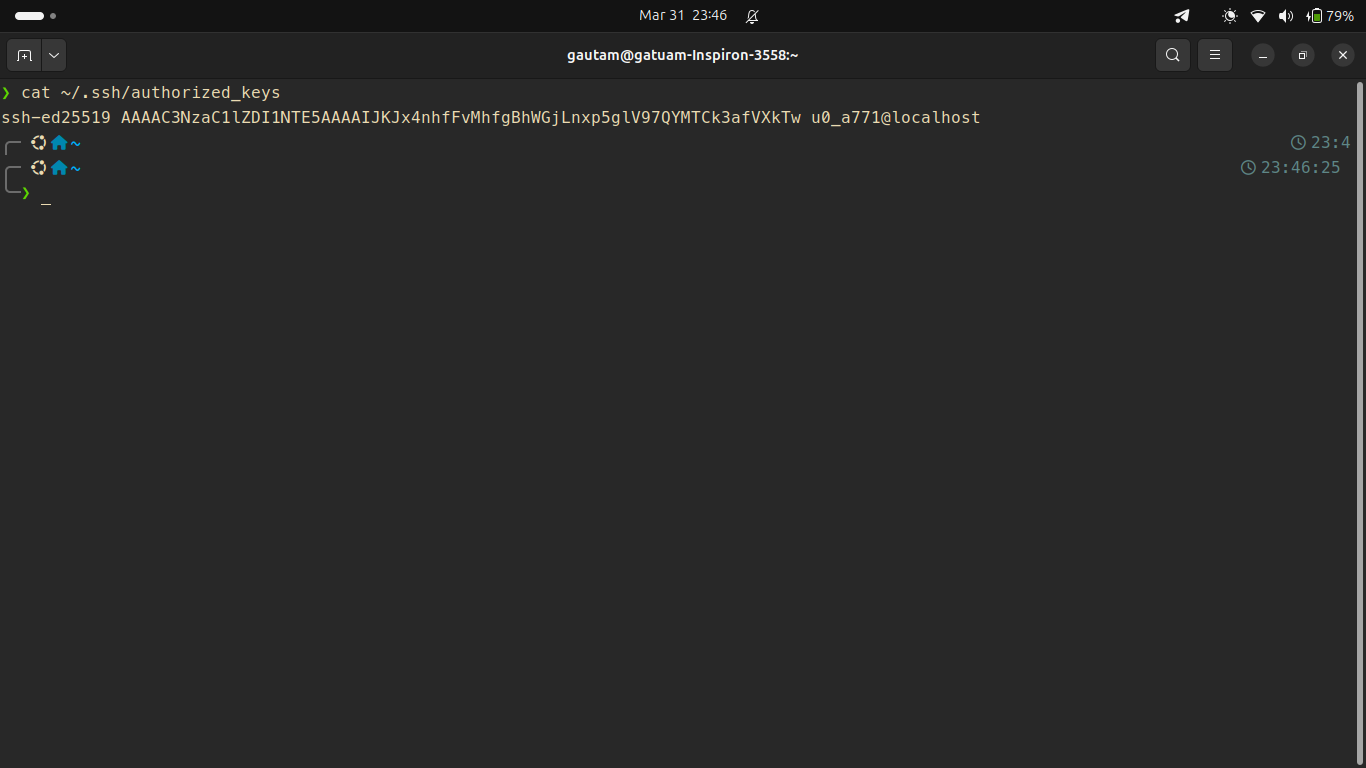Image resolution: width=1366 pixels, height=768 pixels.
Task: Open the Telegram tray icon
Action: point(1182,16)
